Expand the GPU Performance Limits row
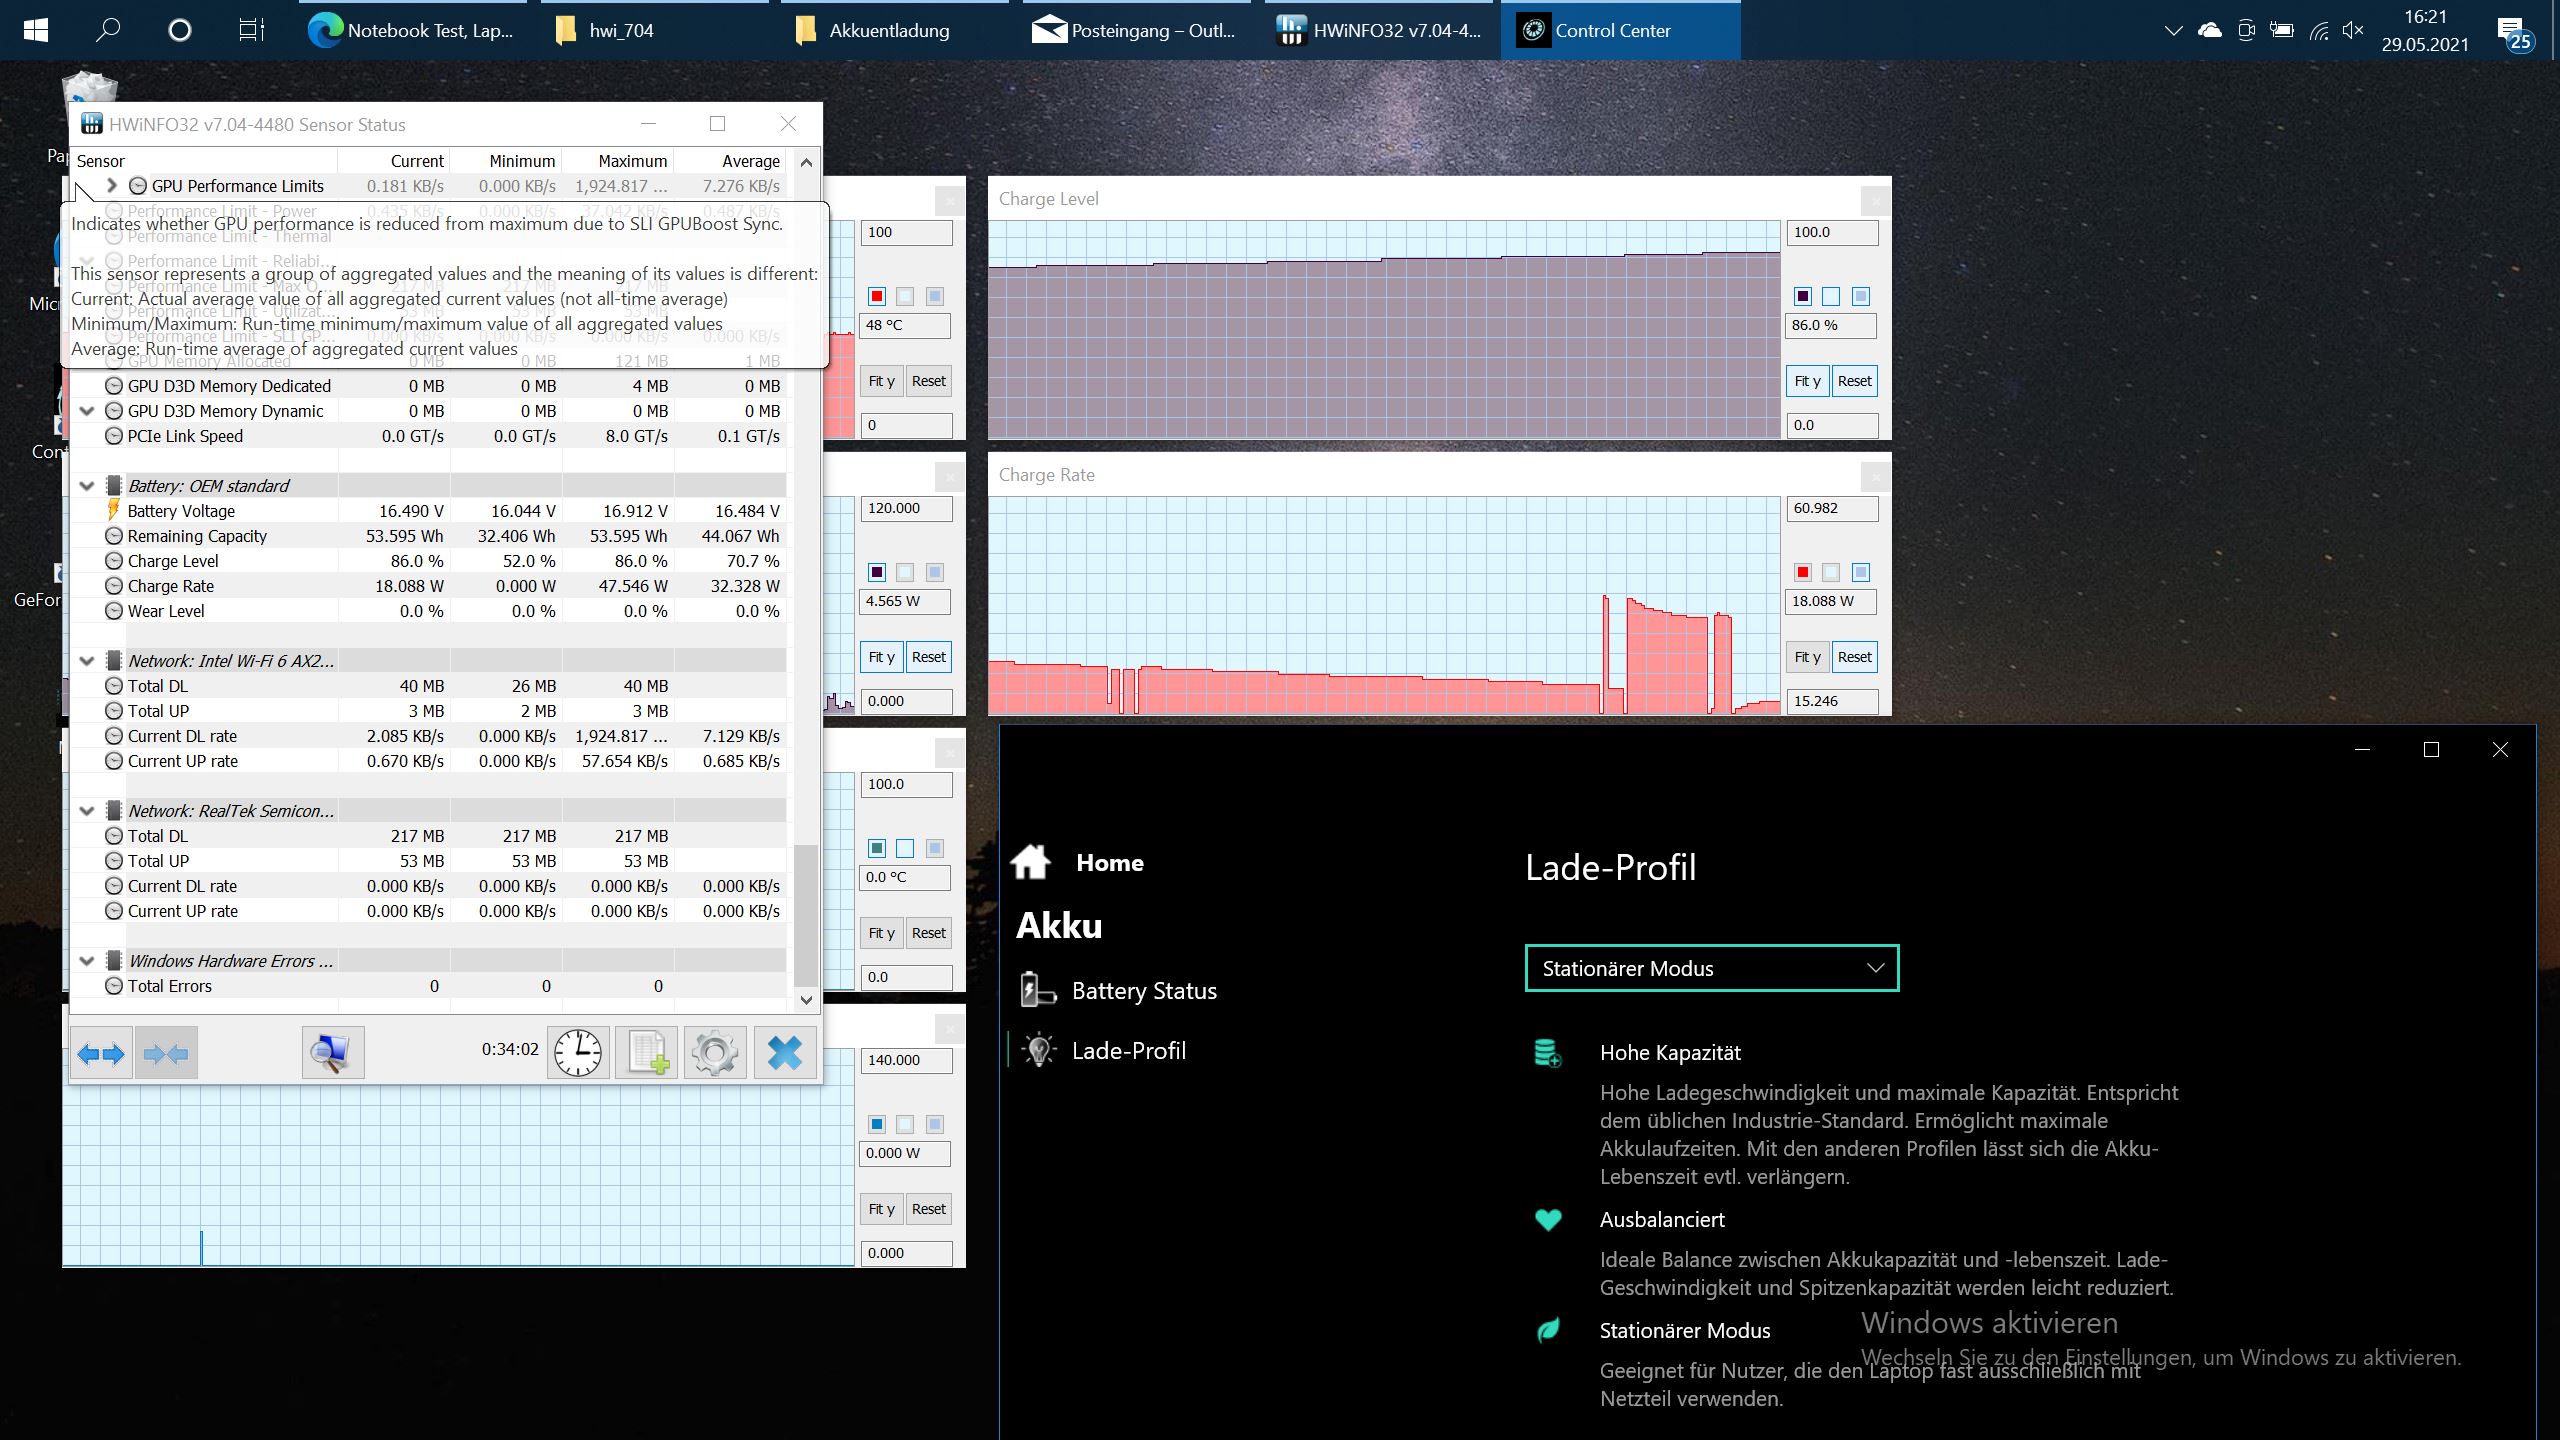Screen dimensions: 2560x1440 pos(112,186)
